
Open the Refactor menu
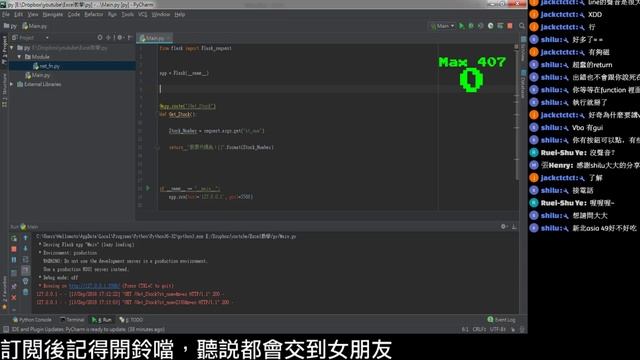tap(94, 14)
